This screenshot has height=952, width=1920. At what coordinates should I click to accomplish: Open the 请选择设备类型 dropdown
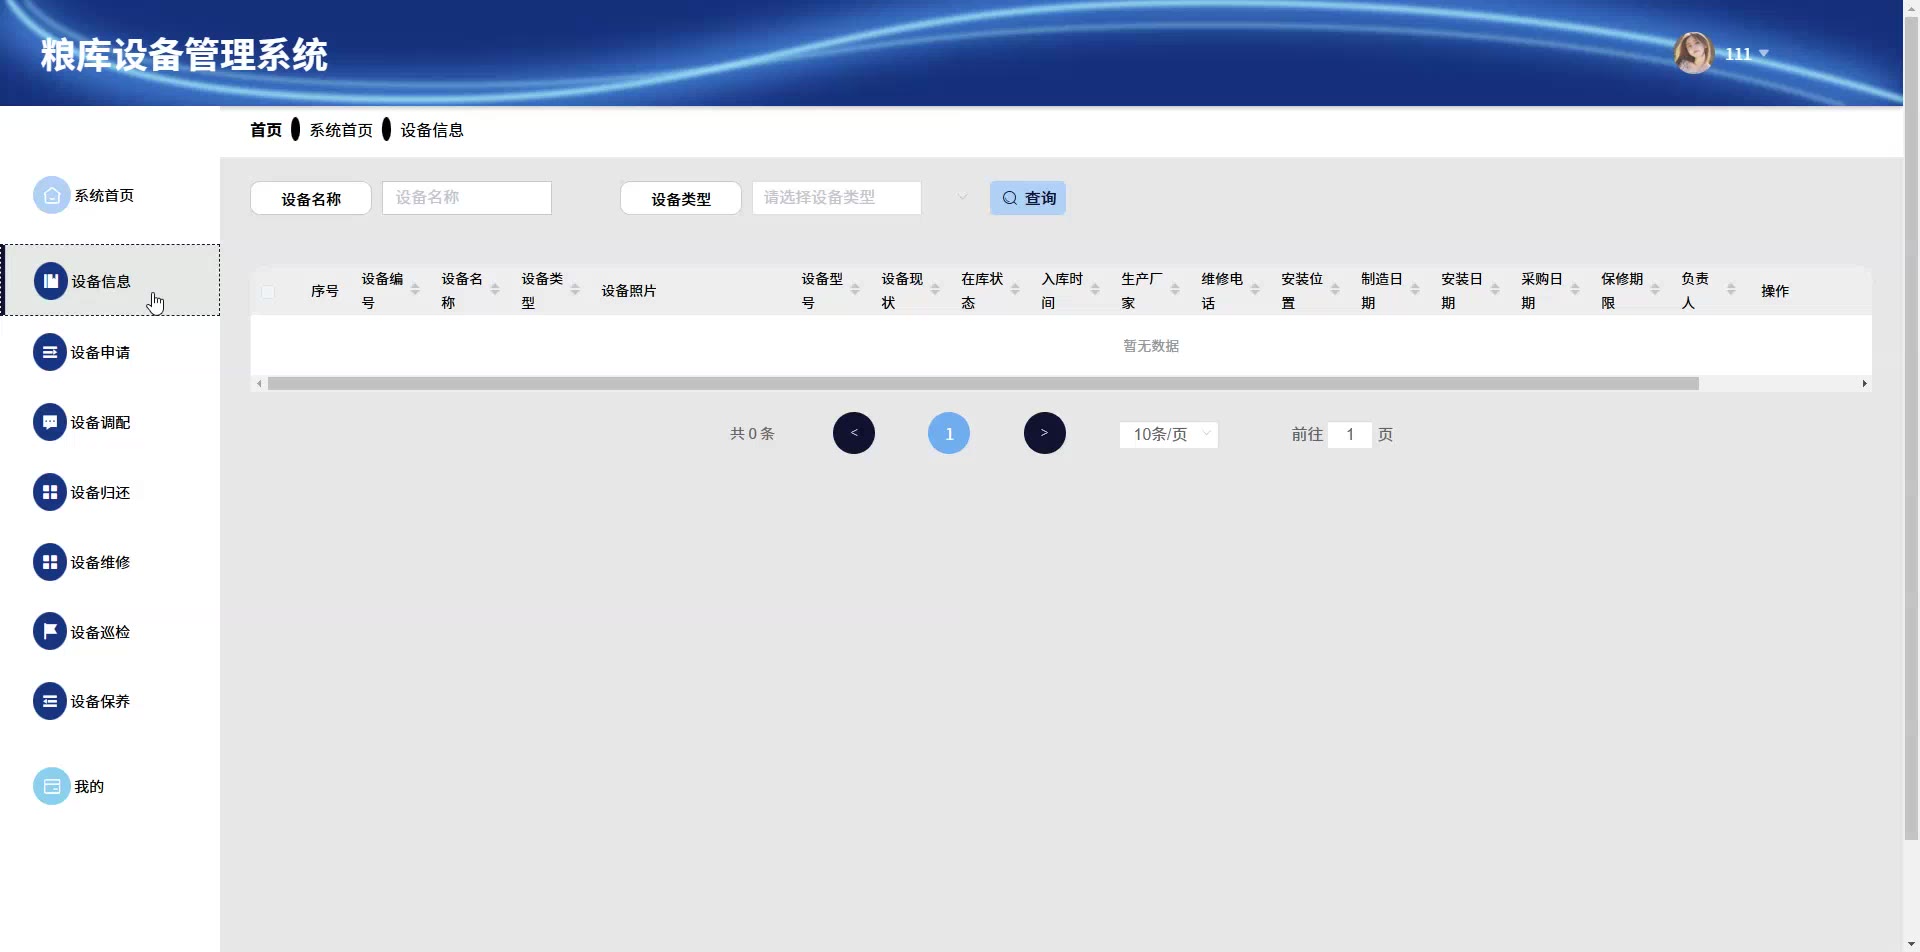point(836,198)
